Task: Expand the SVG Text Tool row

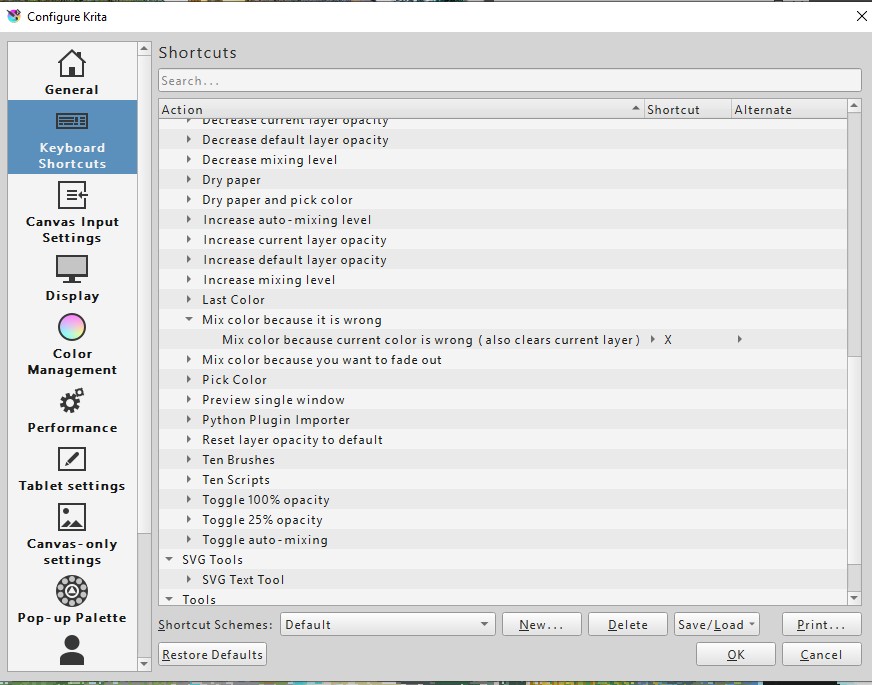Action: pos(189,579)
